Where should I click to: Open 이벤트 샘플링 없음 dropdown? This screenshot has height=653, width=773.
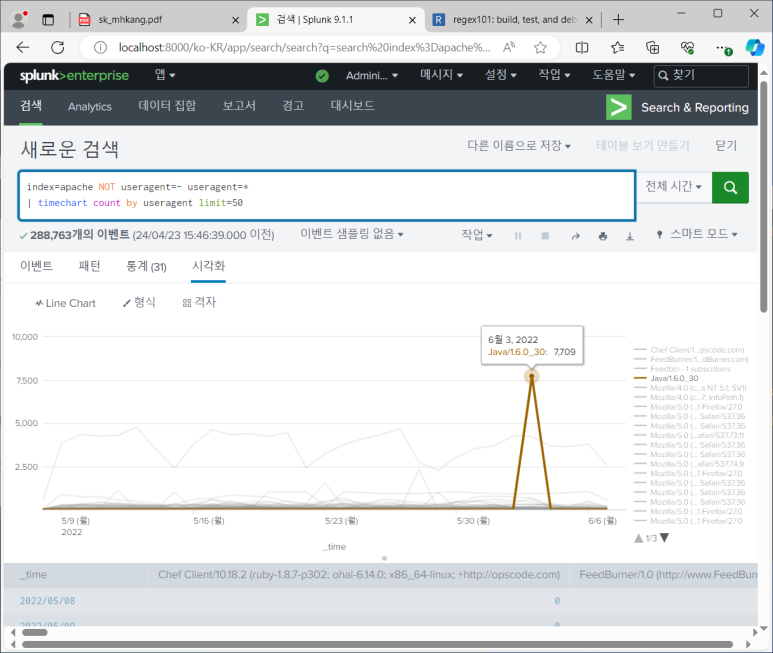[351, 234]
